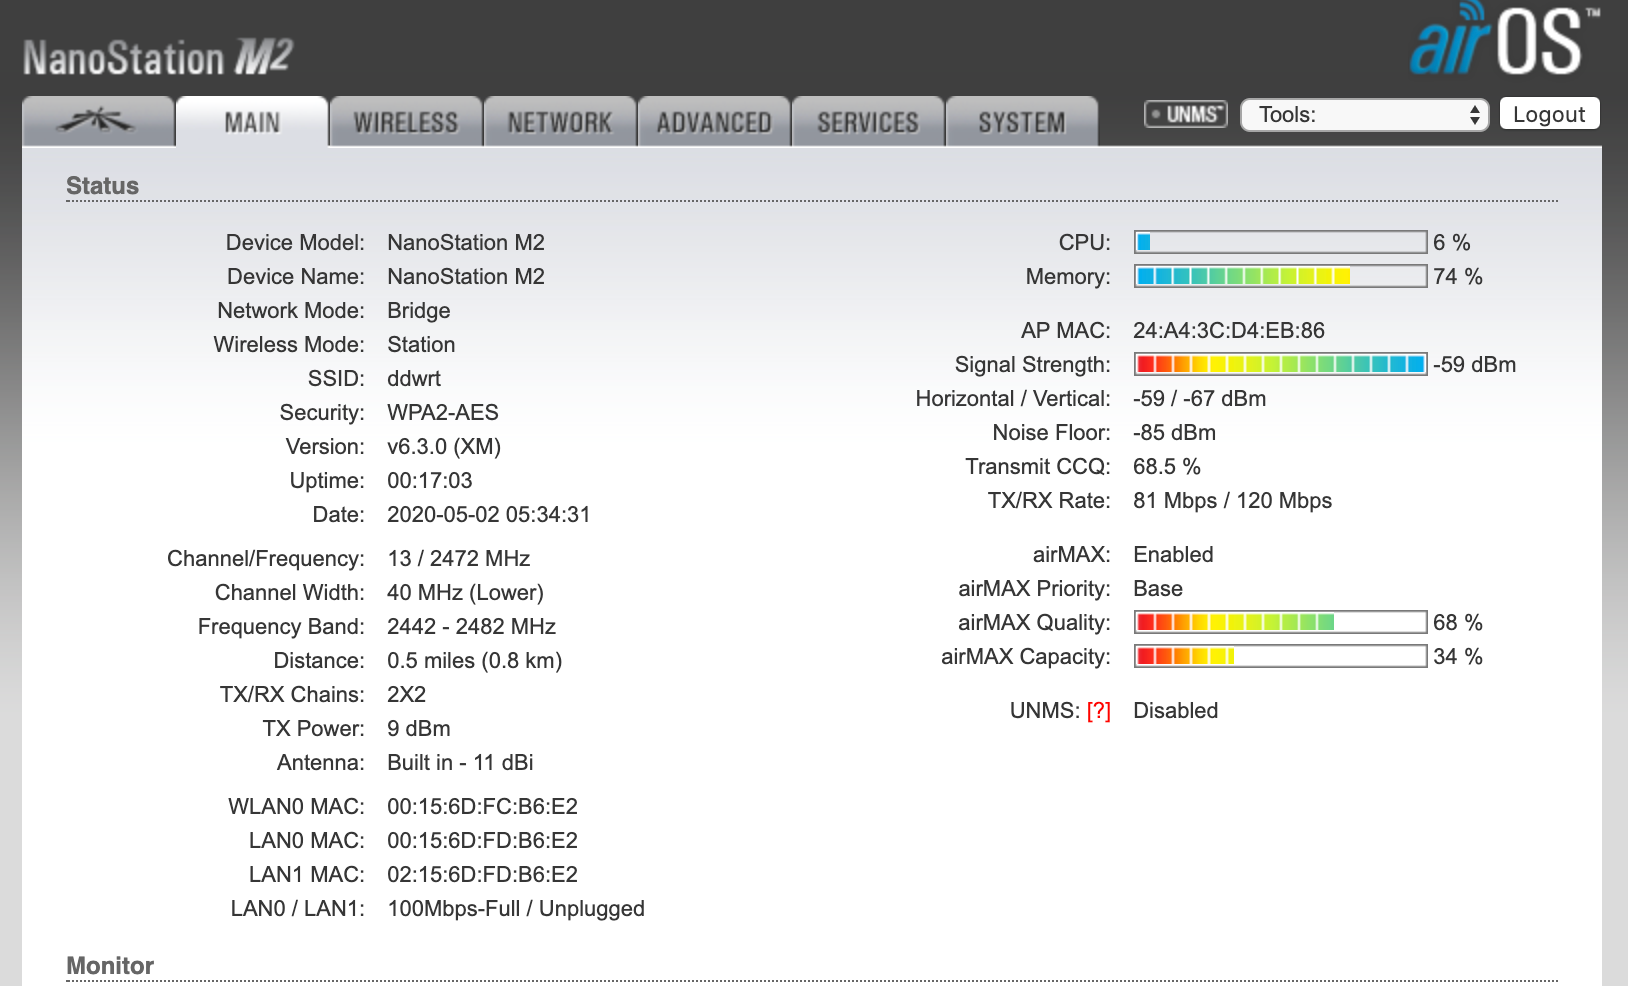Switch to the MAIN tab
The height and width of the screenshot is (986, 1628).
[252, 123]
